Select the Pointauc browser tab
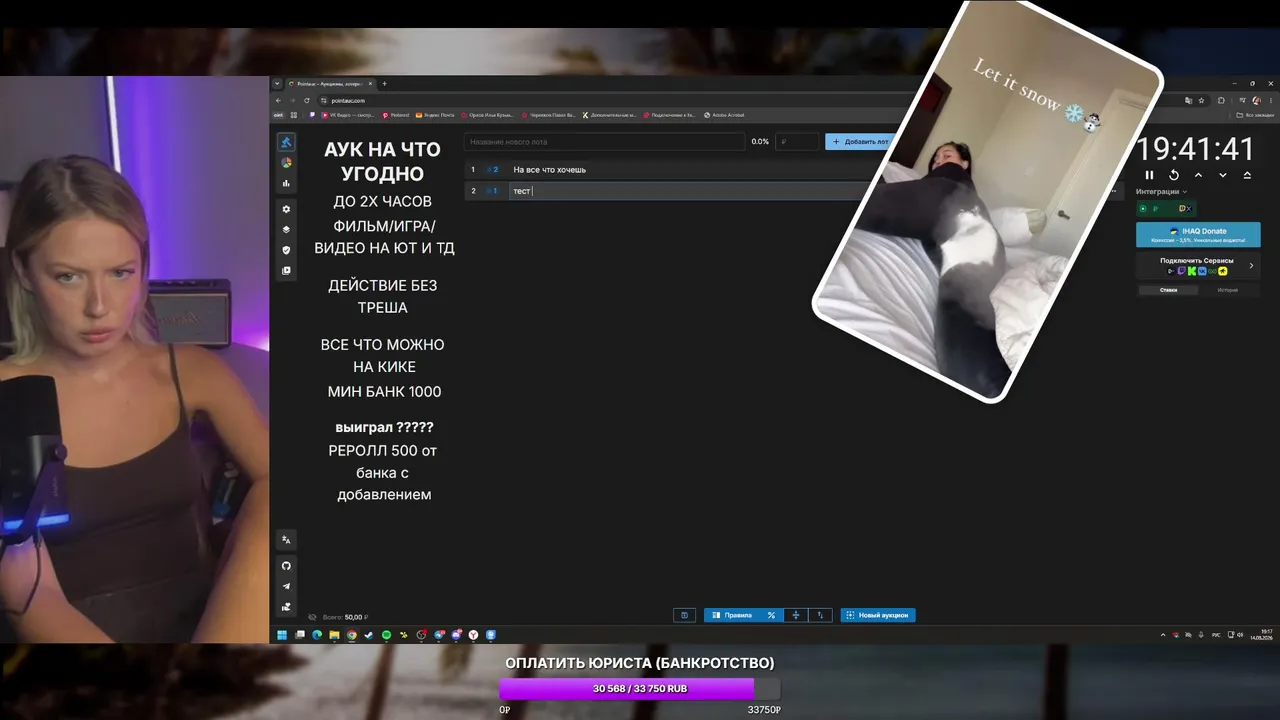1280x720 pixels. [329, 84]
